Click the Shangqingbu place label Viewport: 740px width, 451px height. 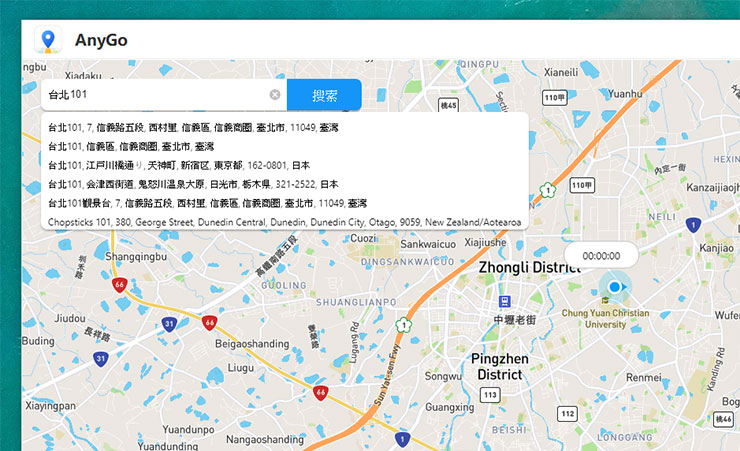point(136,257)
